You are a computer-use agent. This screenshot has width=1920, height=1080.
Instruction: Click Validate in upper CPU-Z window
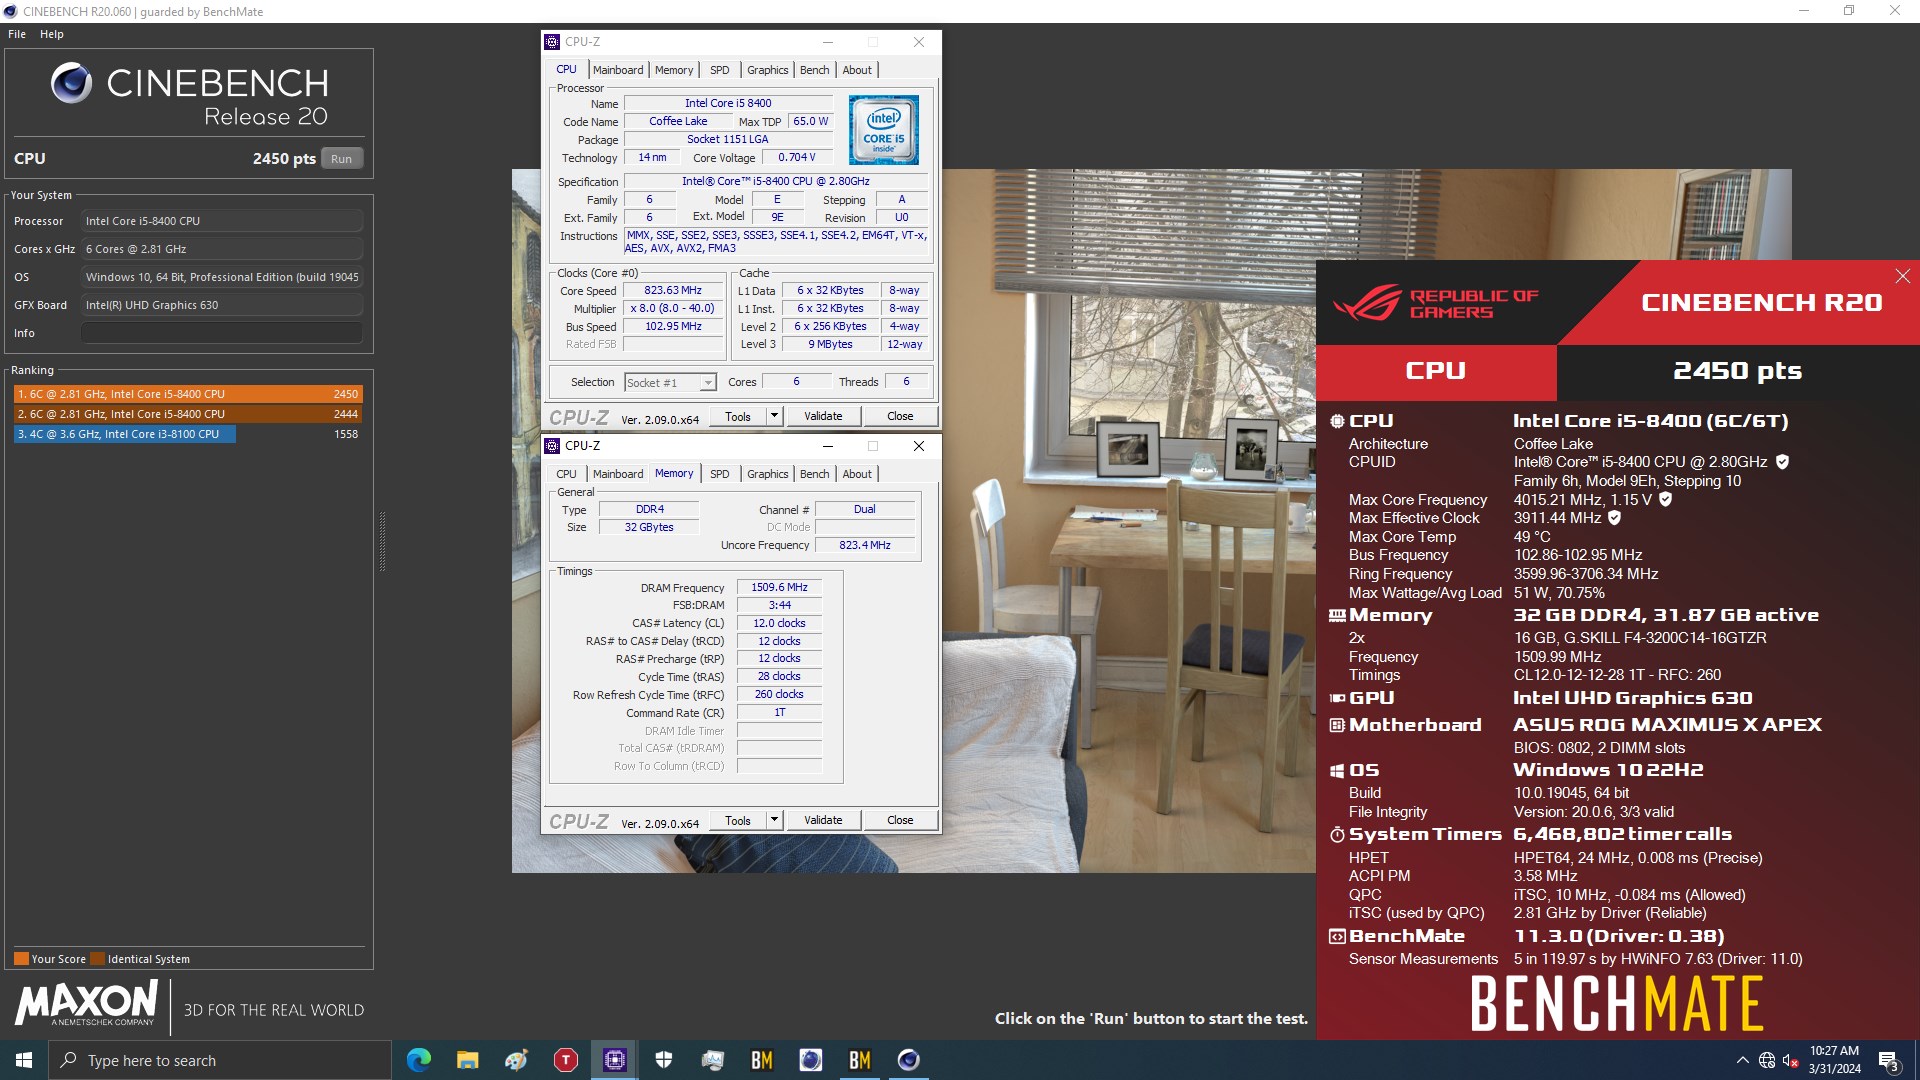823,416
